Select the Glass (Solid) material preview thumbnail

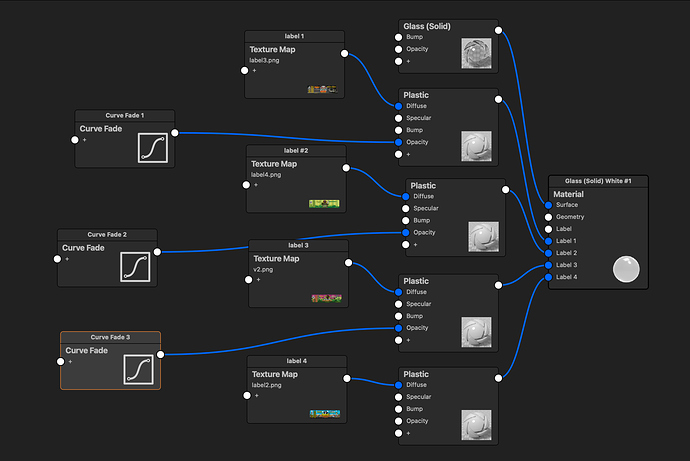click(x=476, y=53)
